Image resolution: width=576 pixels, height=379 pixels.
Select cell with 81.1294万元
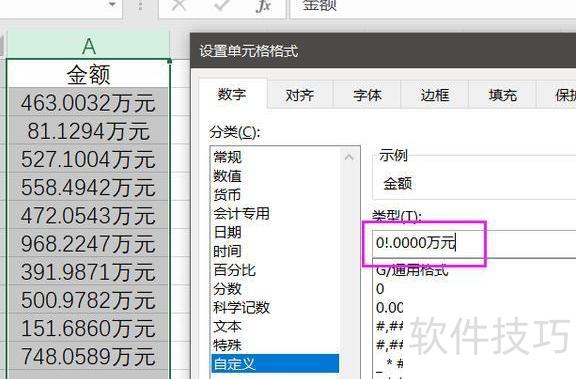point(88,131)
